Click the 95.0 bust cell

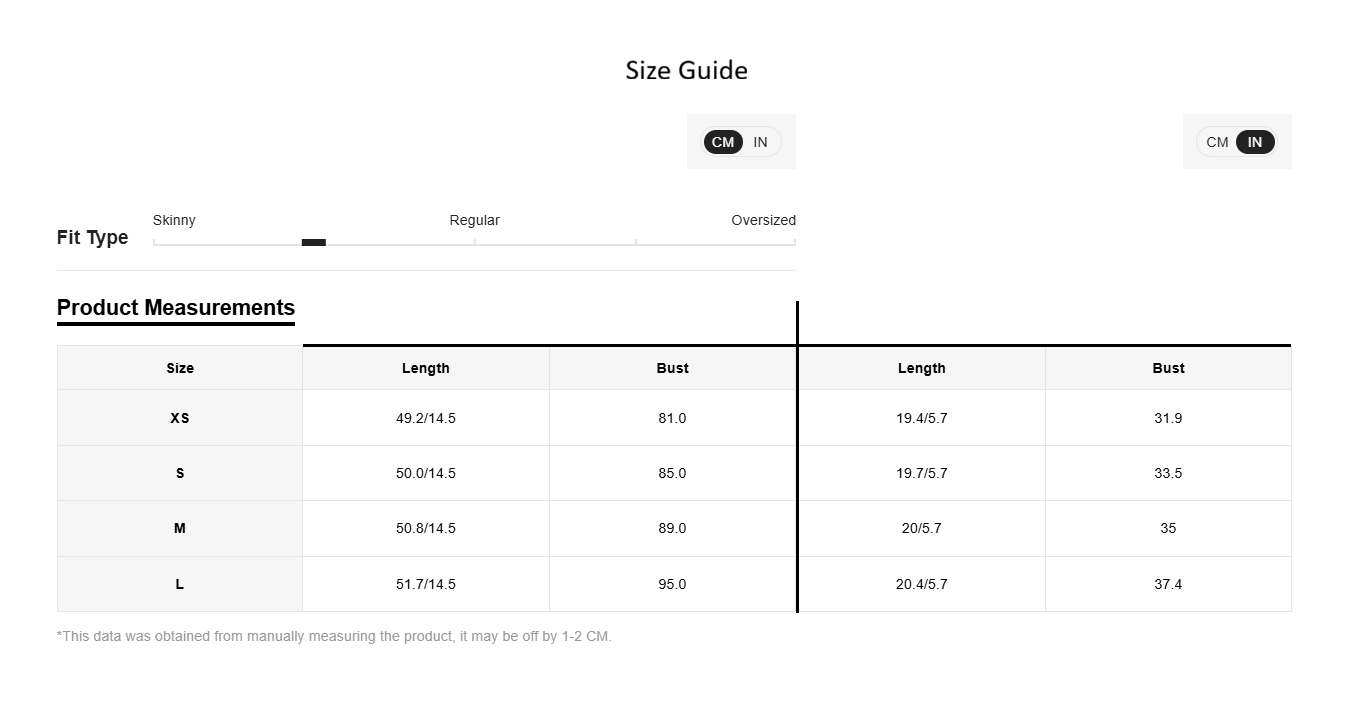coord(673,584)
